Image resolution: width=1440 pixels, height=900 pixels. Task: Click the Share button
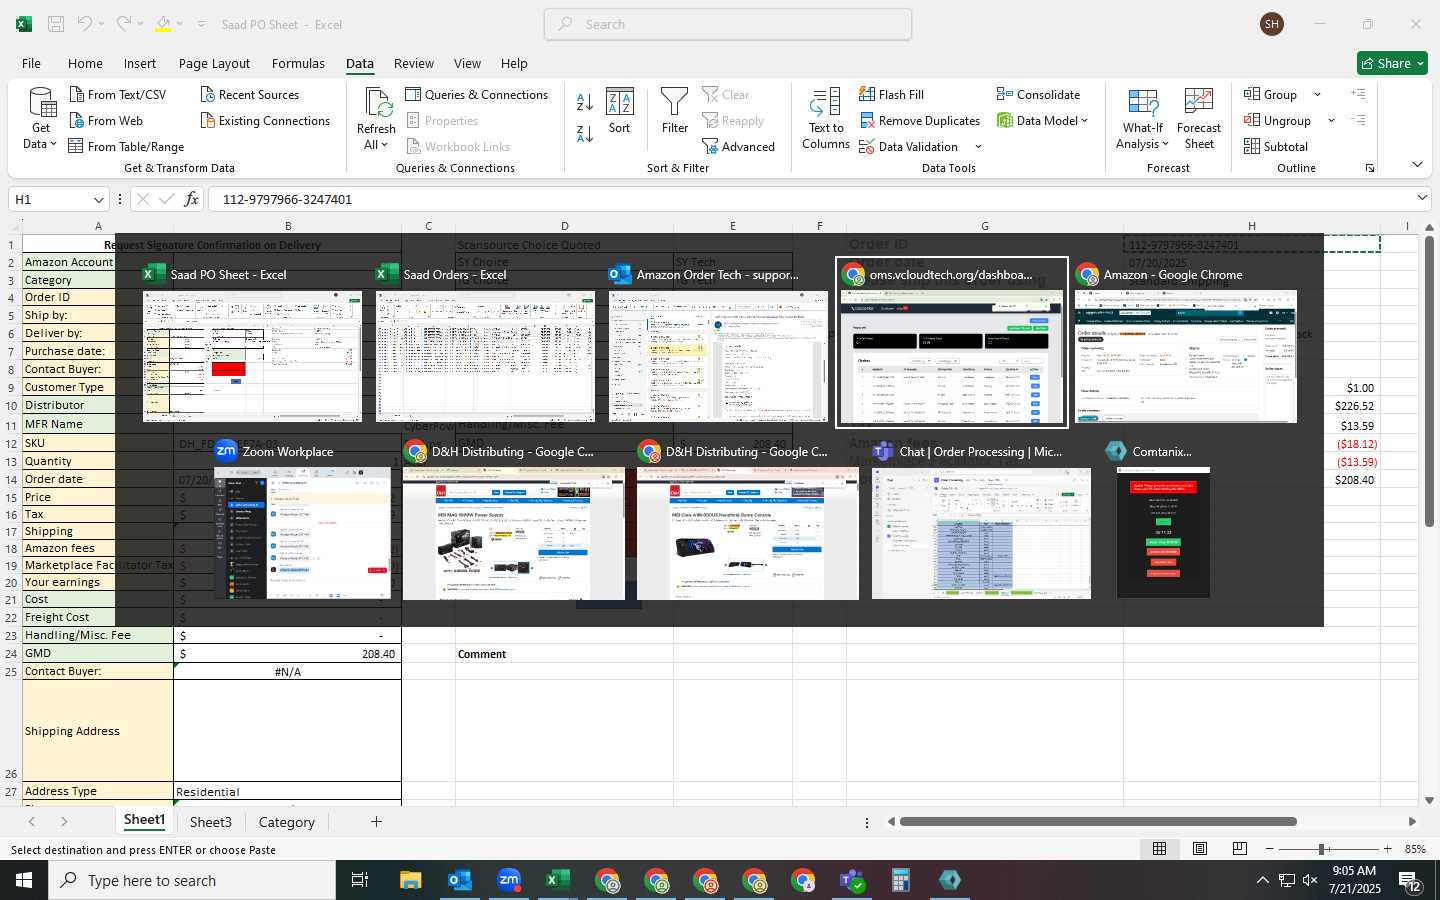1392,63
